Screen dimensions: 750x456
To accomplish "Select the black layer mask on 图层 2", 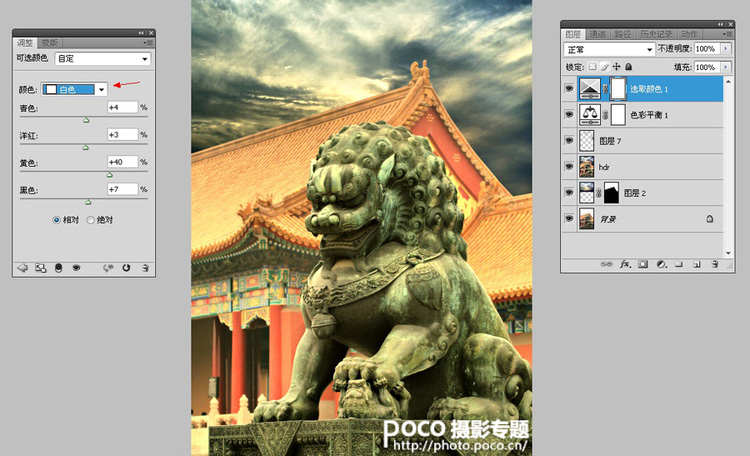I will pos(612,193).
